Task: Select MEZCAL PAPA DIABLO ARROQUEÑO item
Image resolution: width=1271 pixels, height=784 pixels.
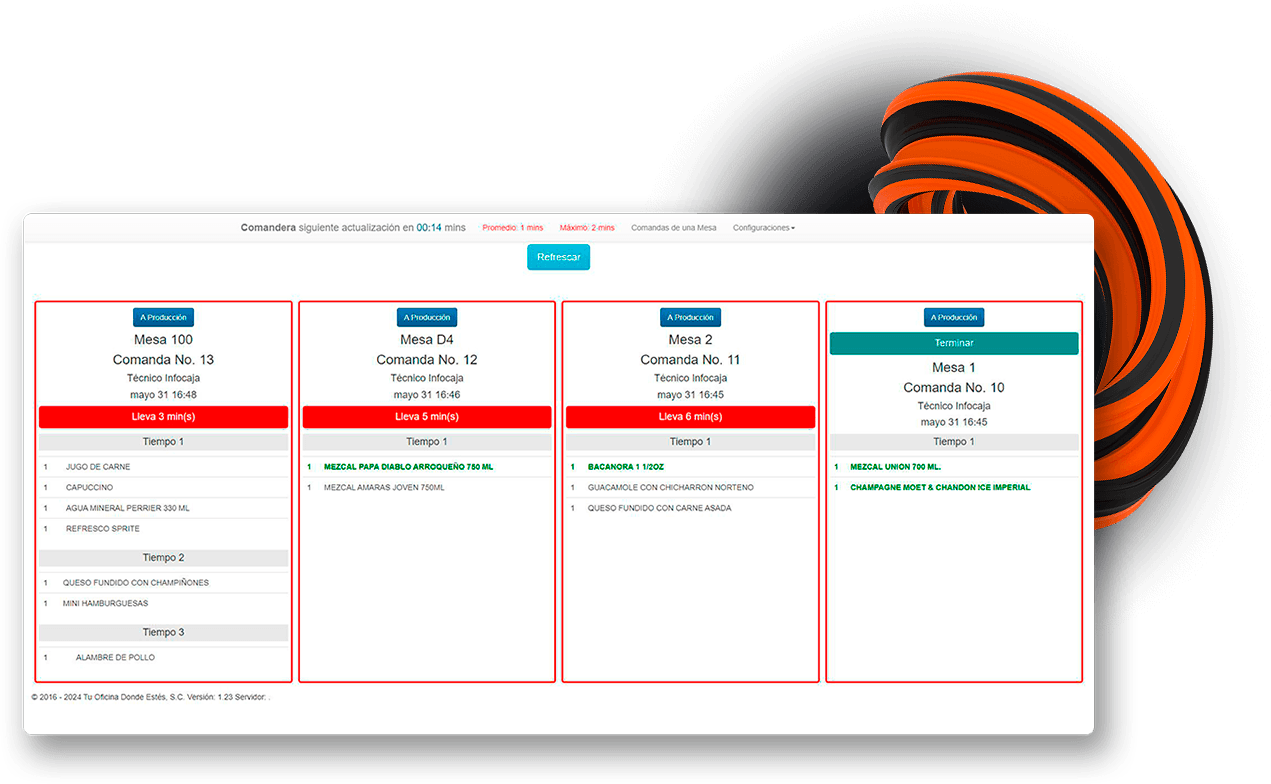Action: (x=427, y=467)
